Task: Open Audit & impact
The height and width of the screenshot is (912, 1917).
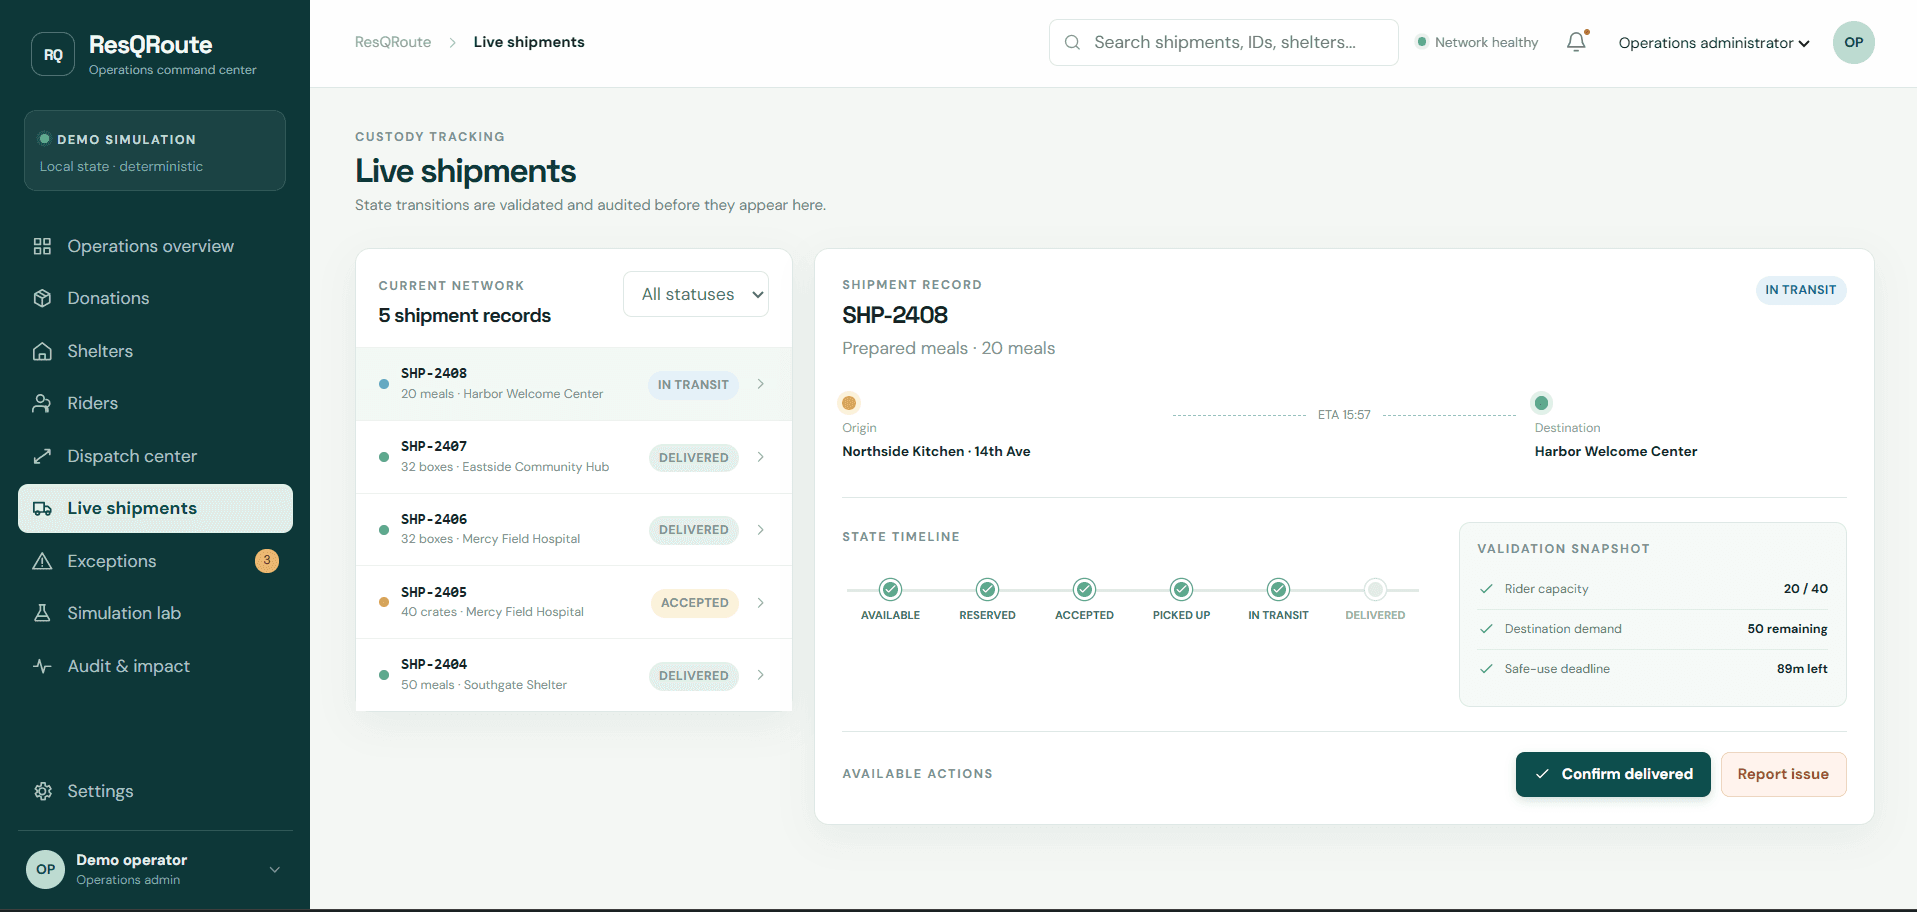Action: [155, 666]
